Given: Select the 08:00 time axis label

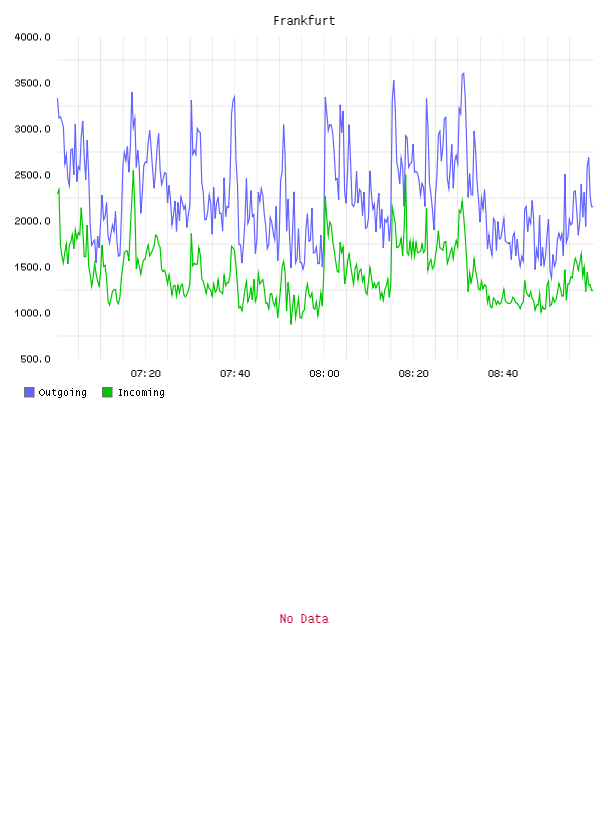Looking at the screenshot, I should (x=324, y=374).
